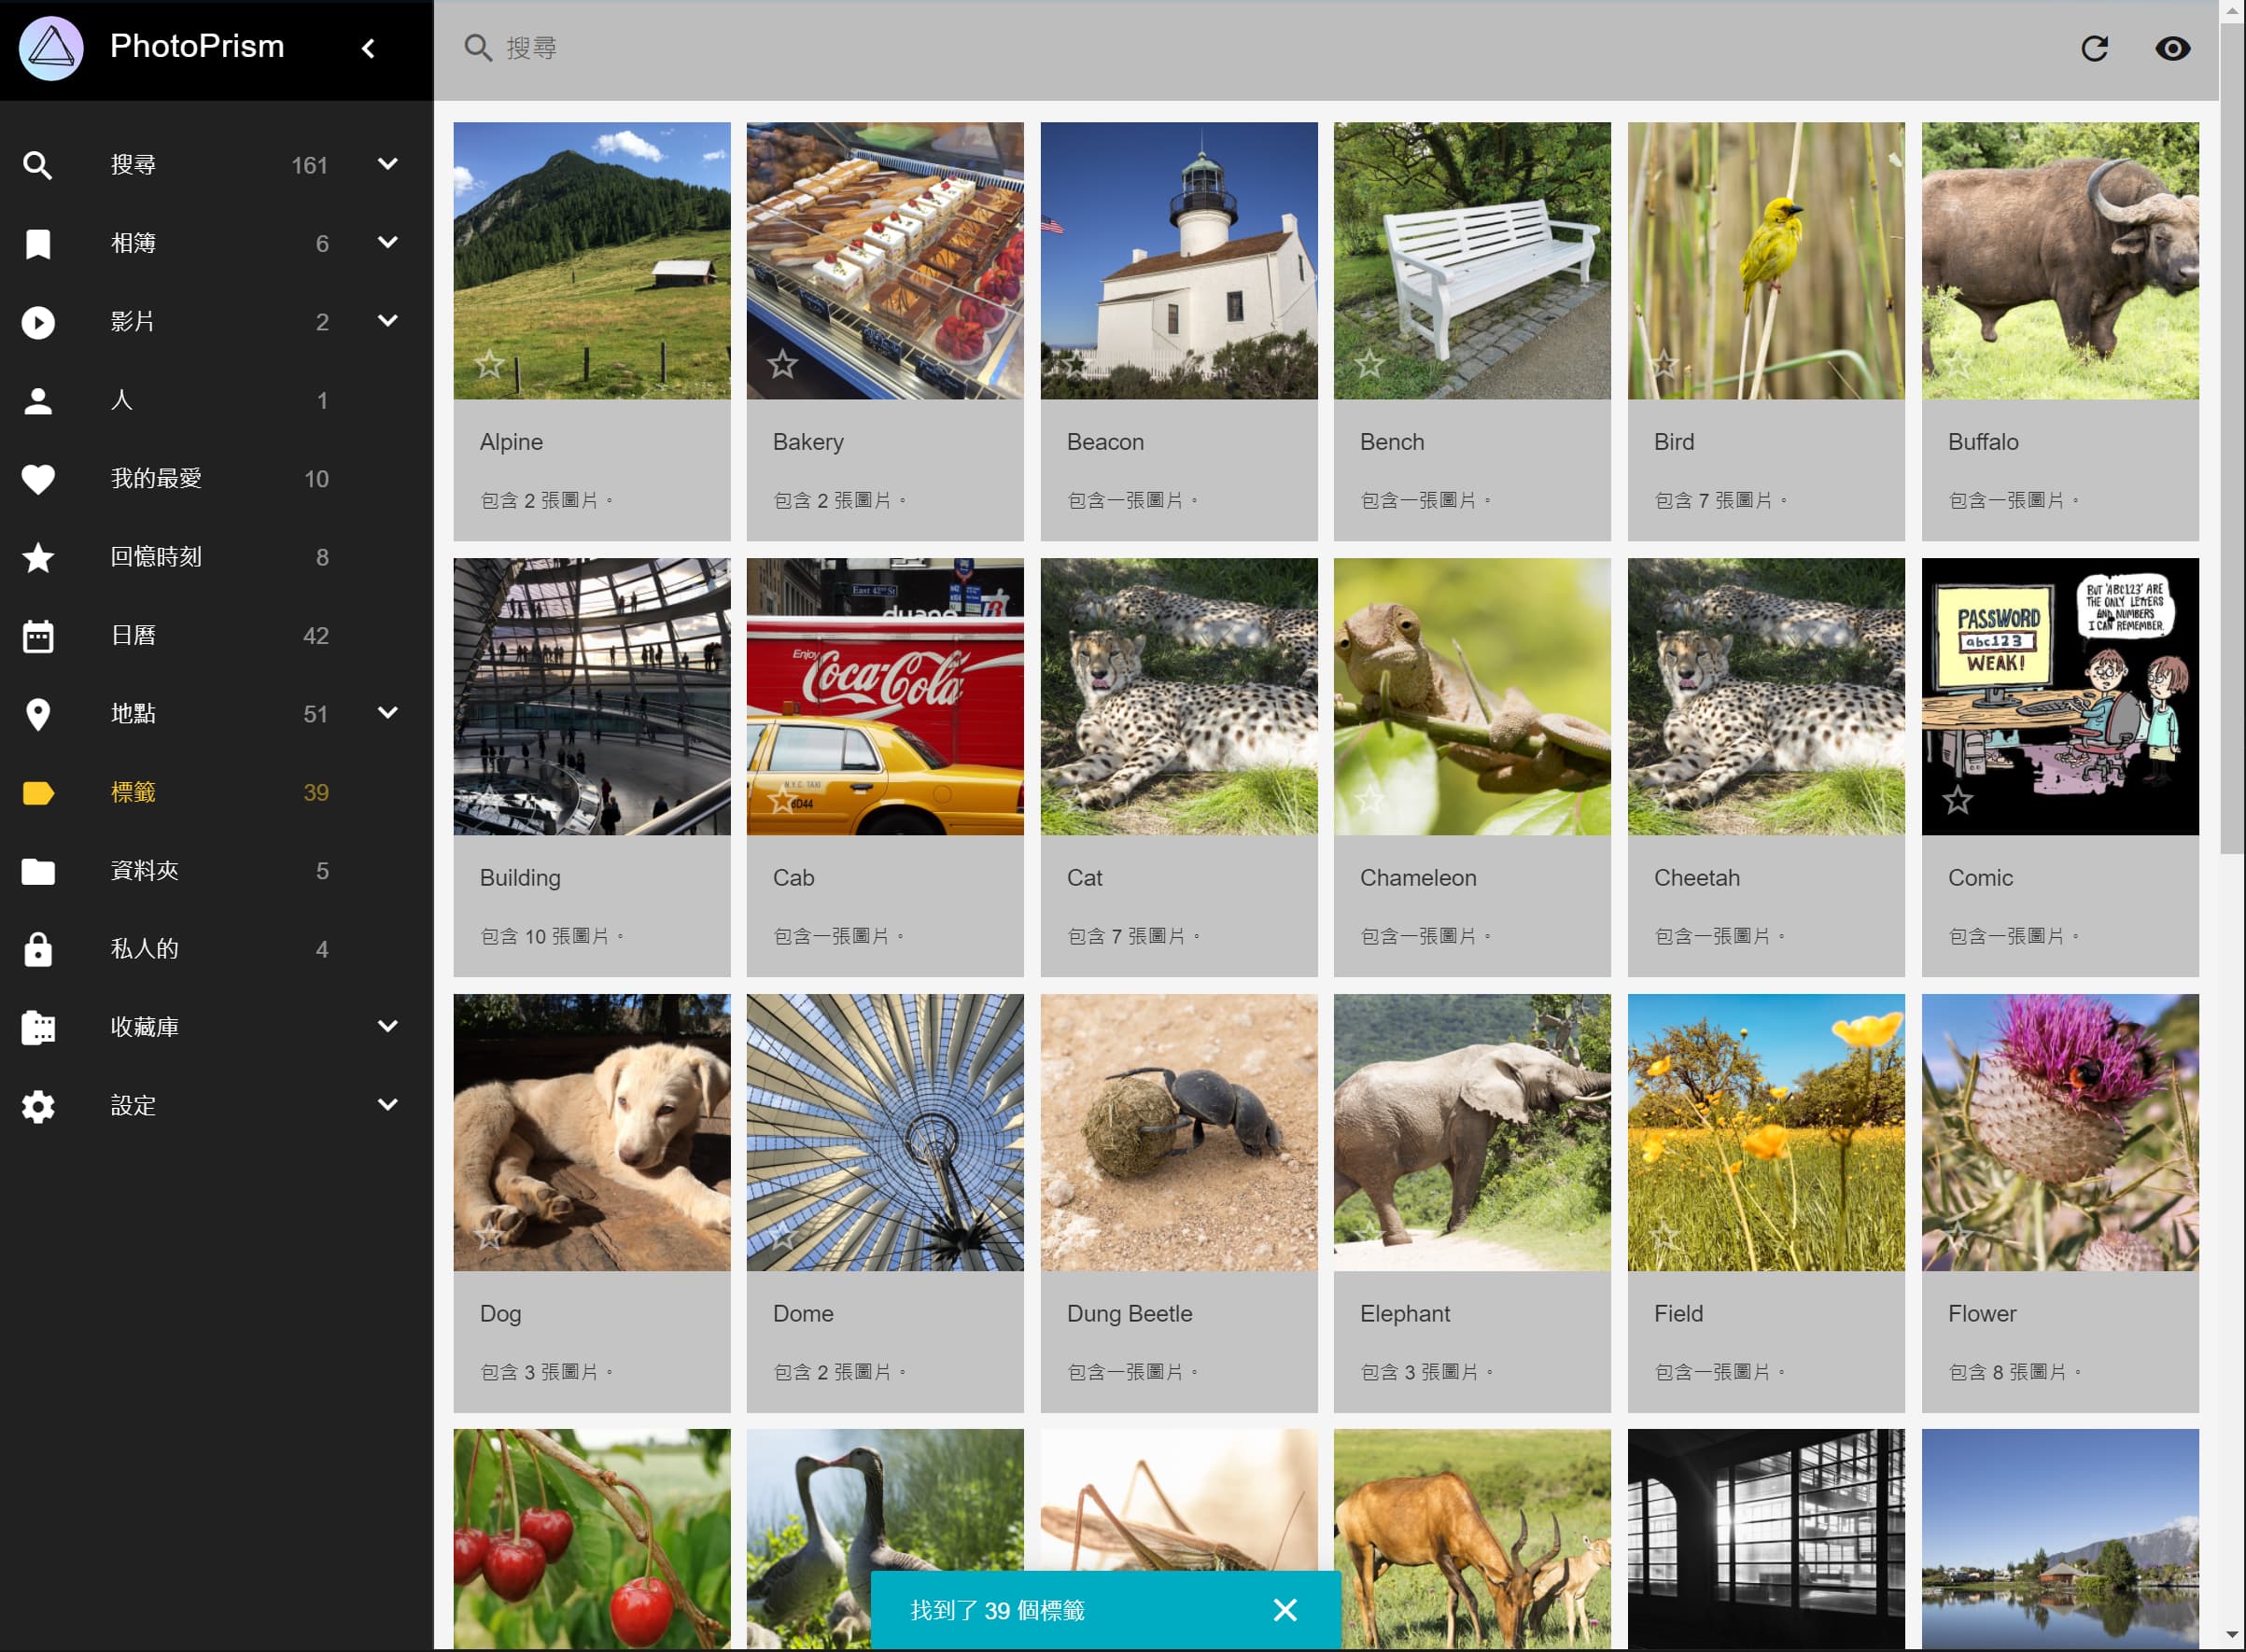Viewport: 2246px width, 1652px height.
Task: Open the Elephant thumbnail
Action: [x=1472, y=1132]
